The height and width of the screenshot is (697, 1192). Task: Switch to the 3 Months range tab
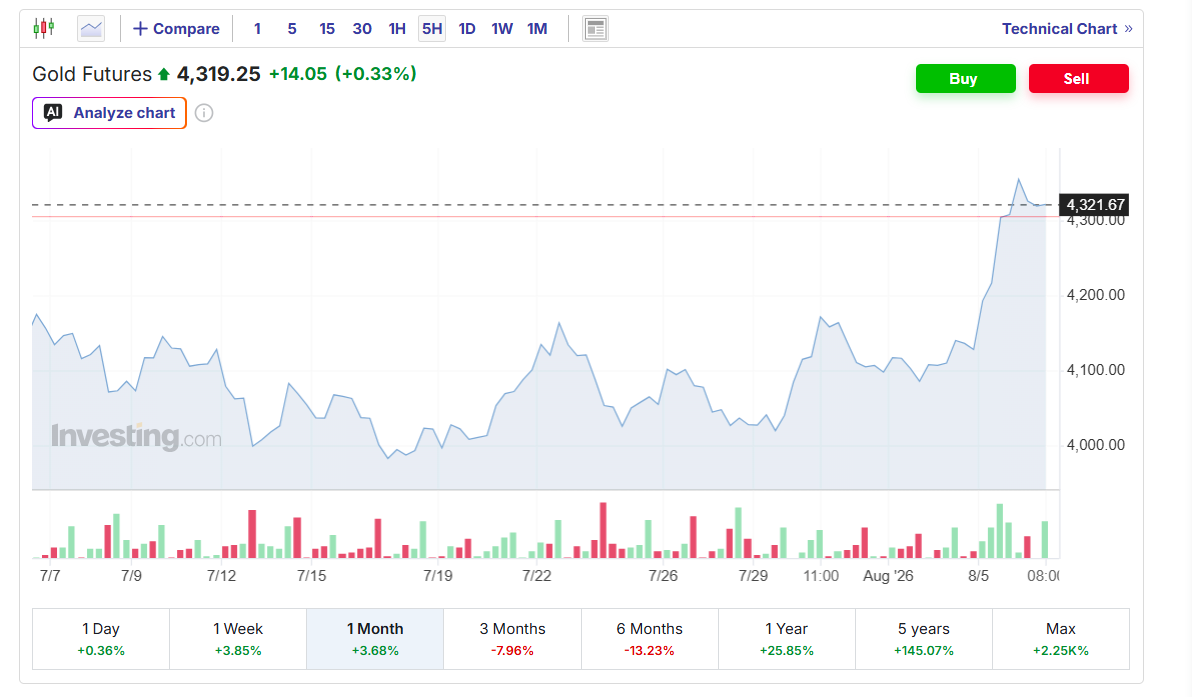(x=512, y=639)
